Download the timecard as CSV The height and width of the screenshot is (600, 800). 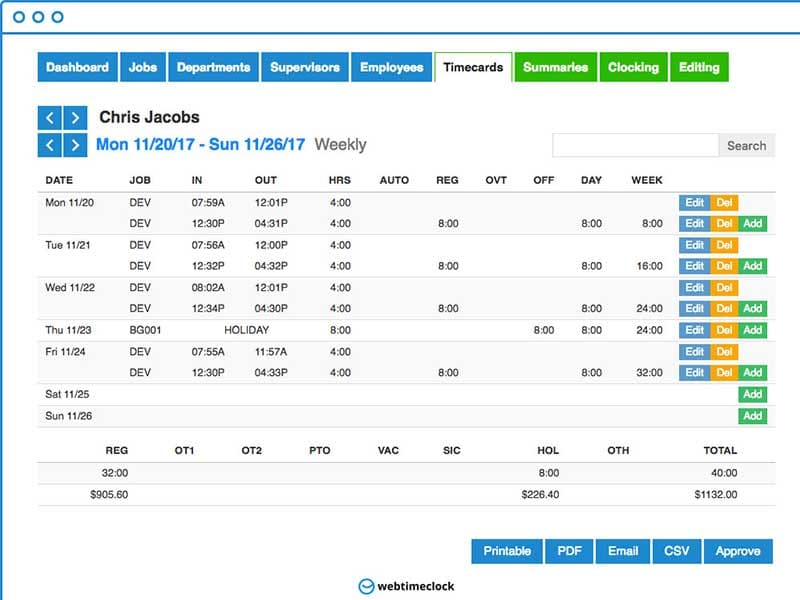[x=677, y=551]
